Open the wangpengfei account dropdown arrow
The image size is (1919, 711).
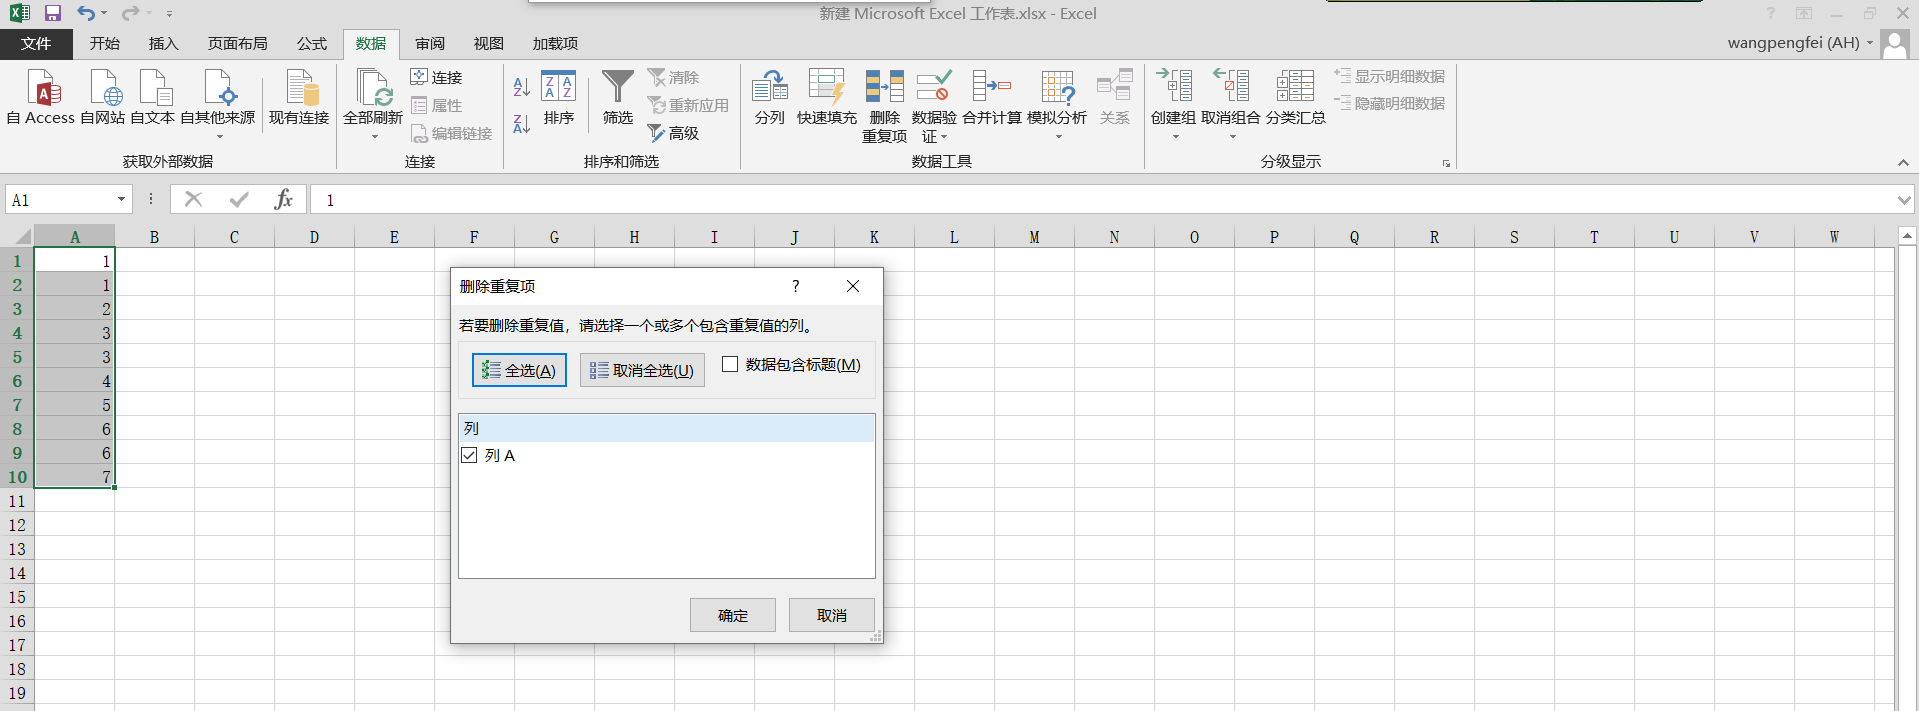coord(1869,43)
